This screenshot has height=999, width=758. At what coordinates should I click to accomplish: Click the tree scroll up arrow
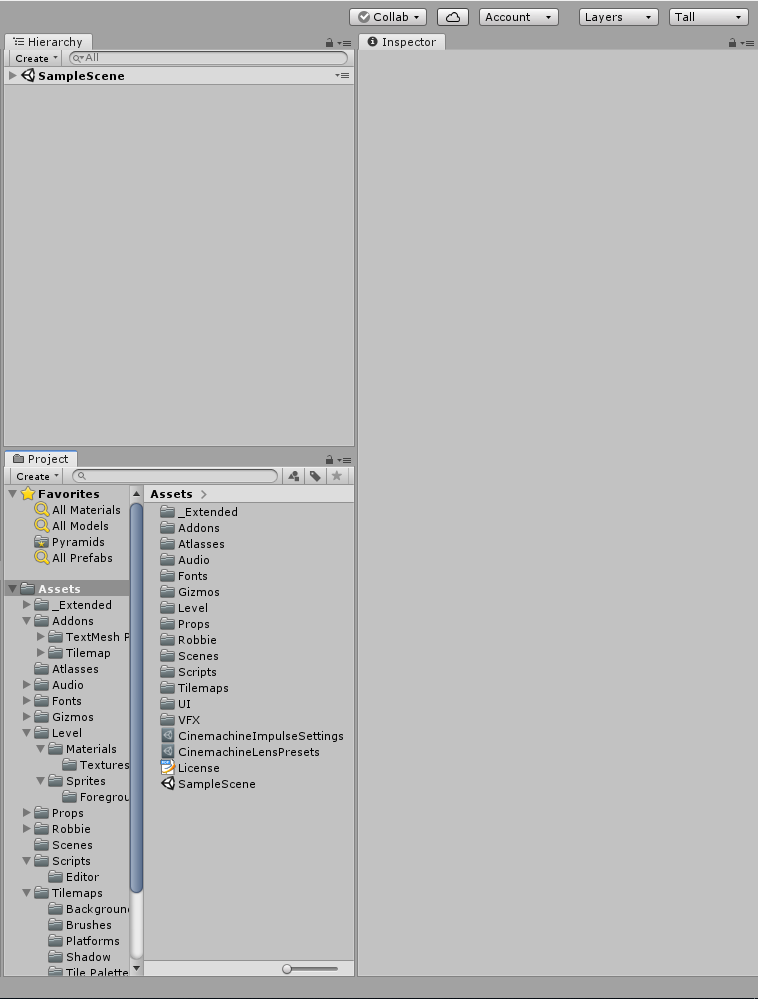[x=136, y=493]
